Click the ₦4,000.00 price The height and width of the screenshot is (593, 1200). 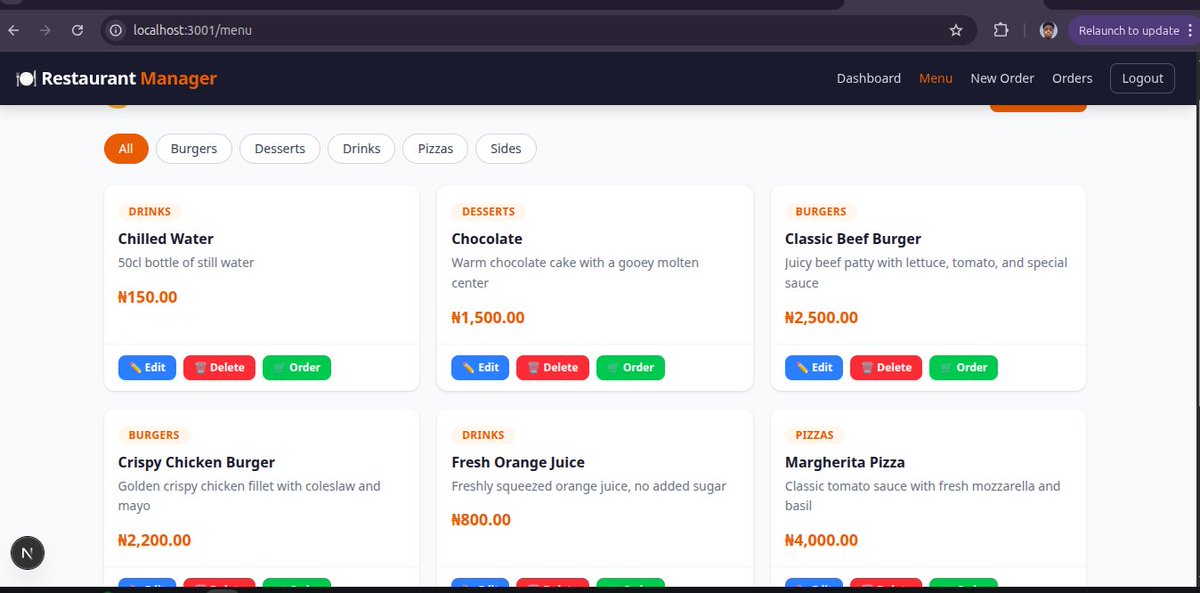pyautogui.click(x=822, y=541)
